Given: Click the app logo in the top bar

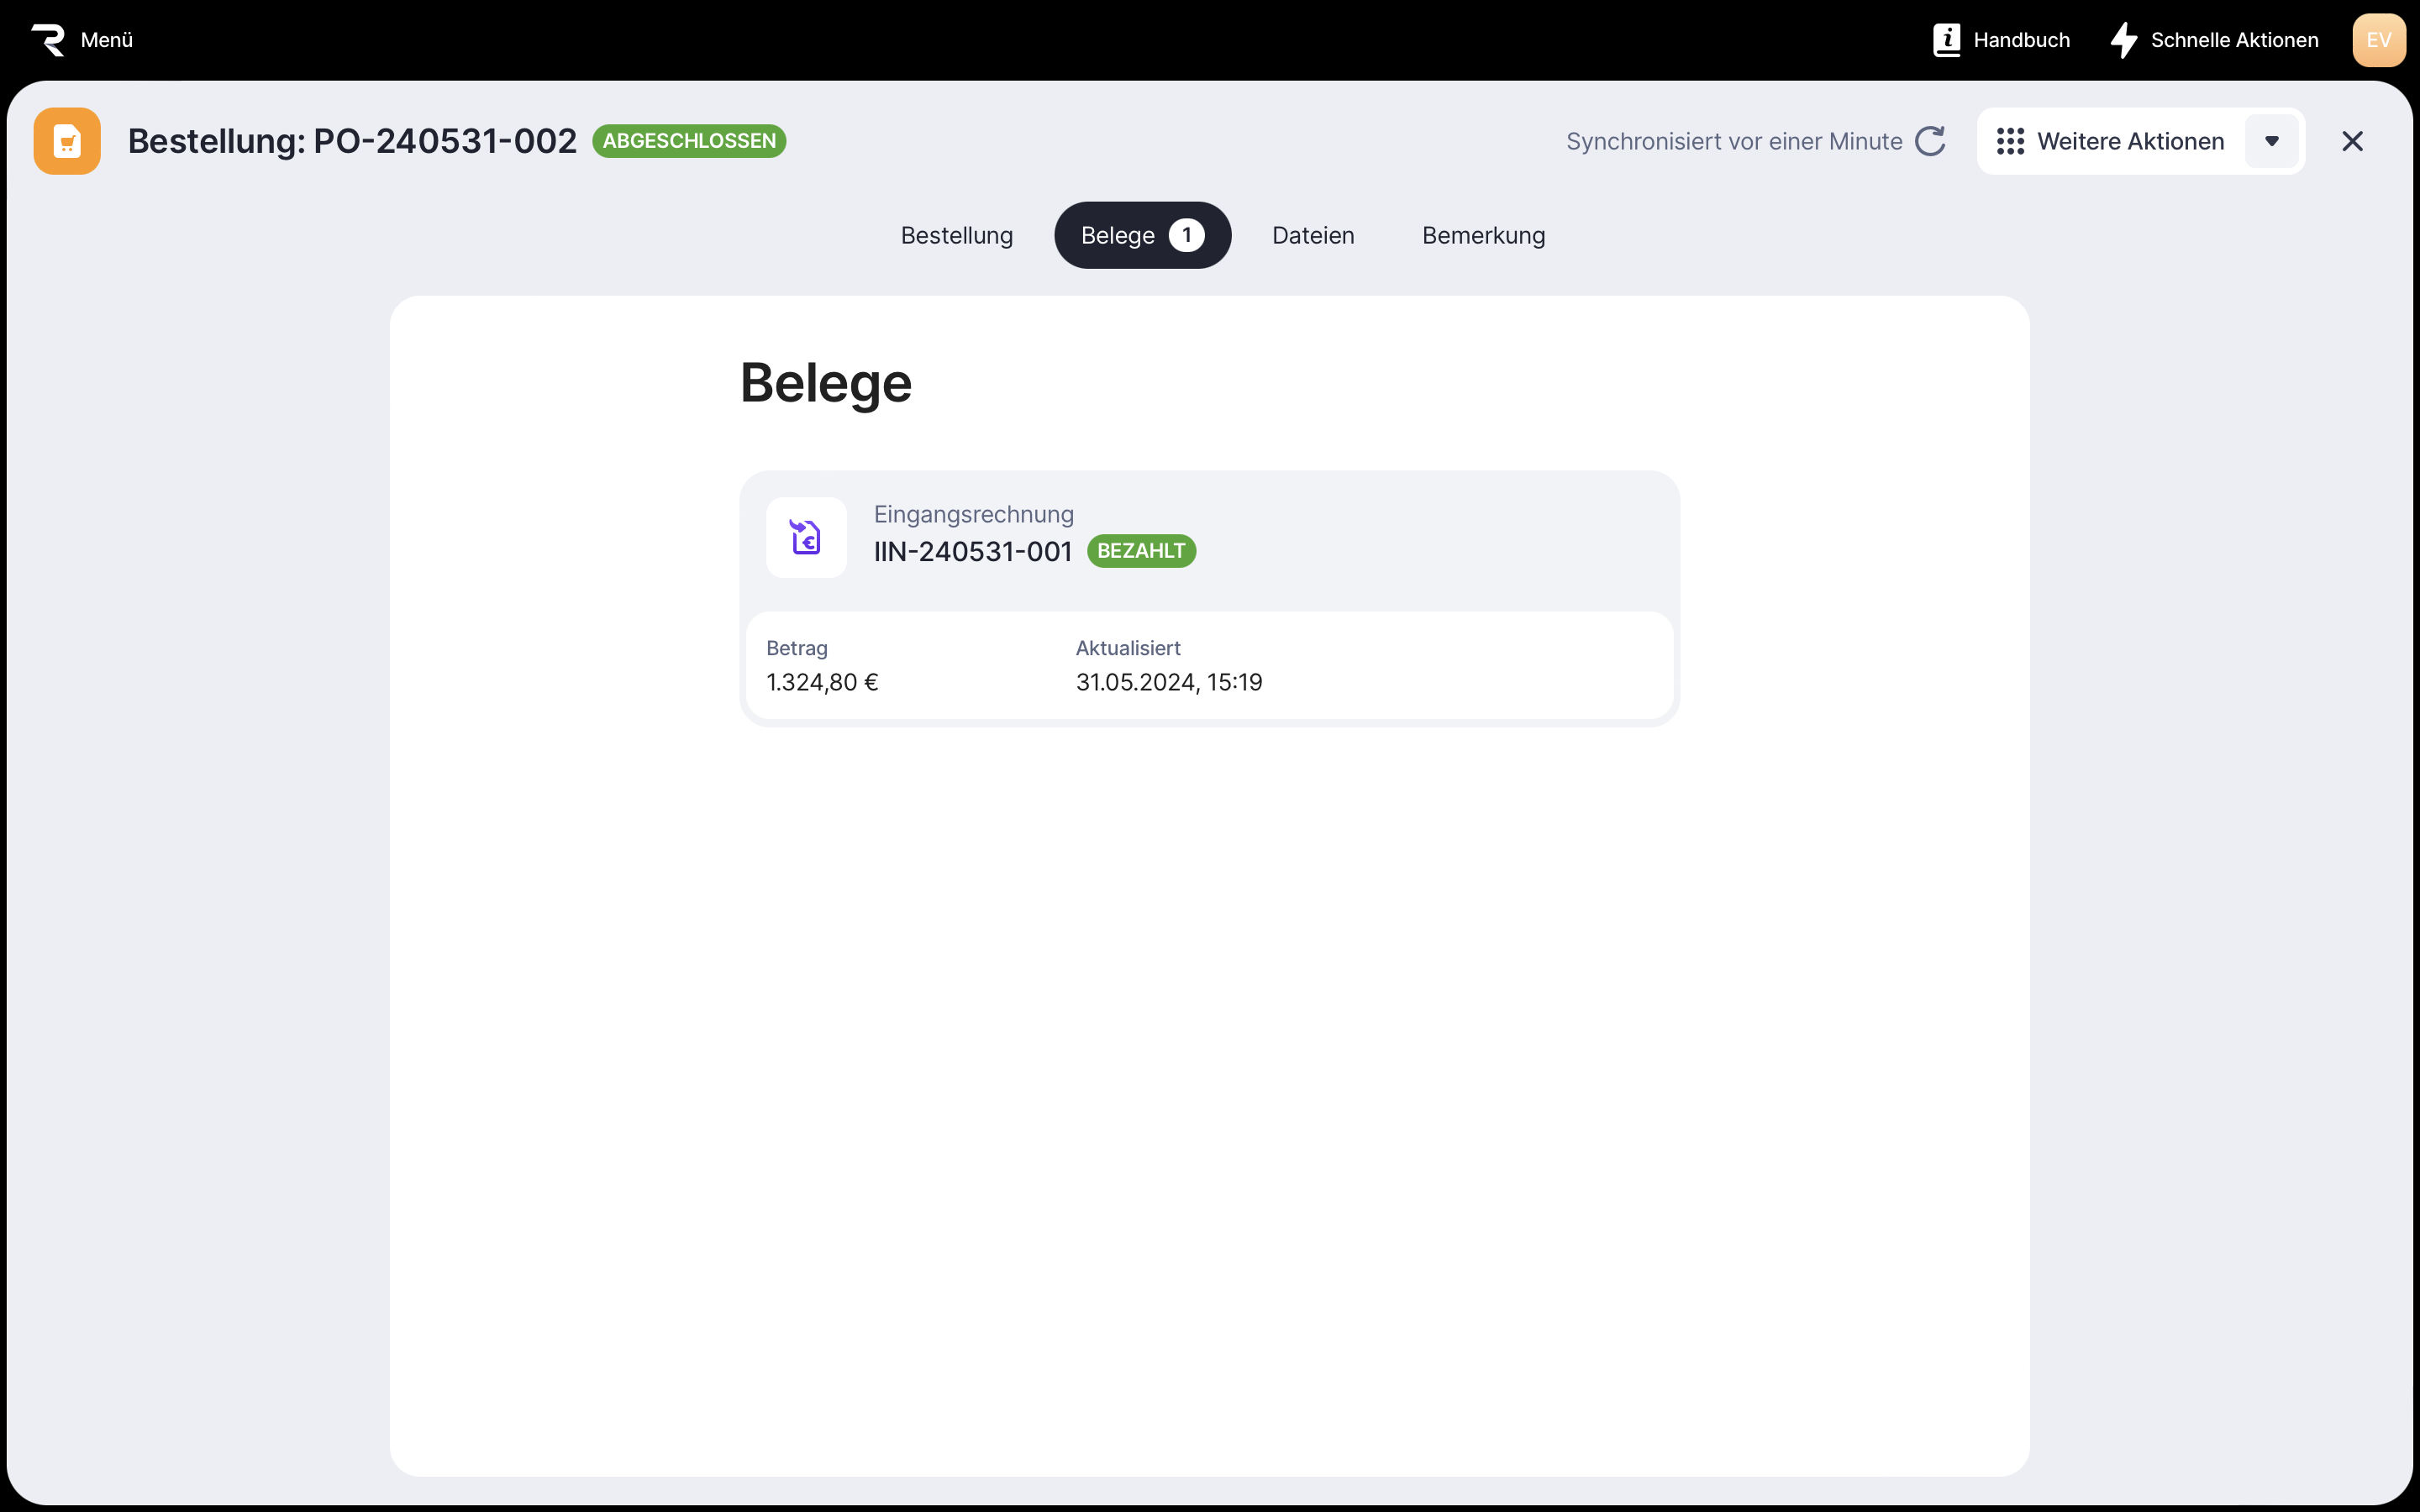Looking at the screenshot, I should tap(48, 40).
